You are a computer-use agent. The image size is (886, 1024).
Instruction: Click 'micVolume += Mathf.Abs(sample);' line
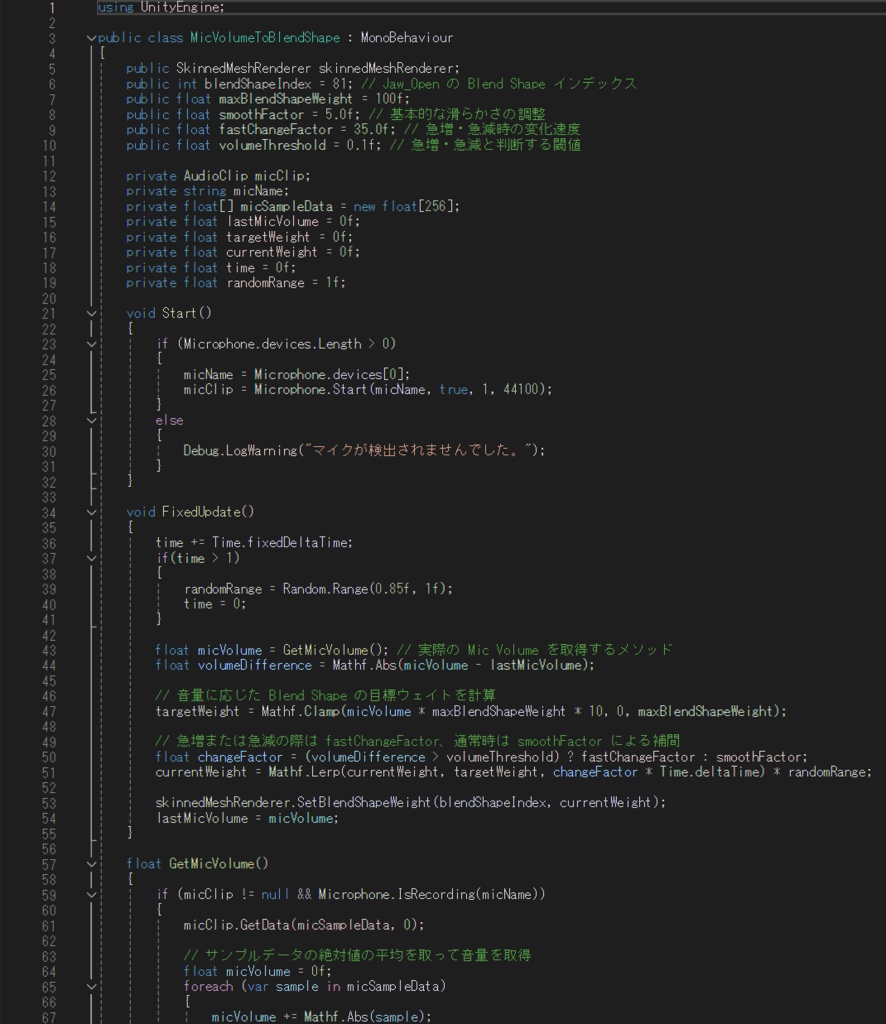click(x=321, y=1017)
